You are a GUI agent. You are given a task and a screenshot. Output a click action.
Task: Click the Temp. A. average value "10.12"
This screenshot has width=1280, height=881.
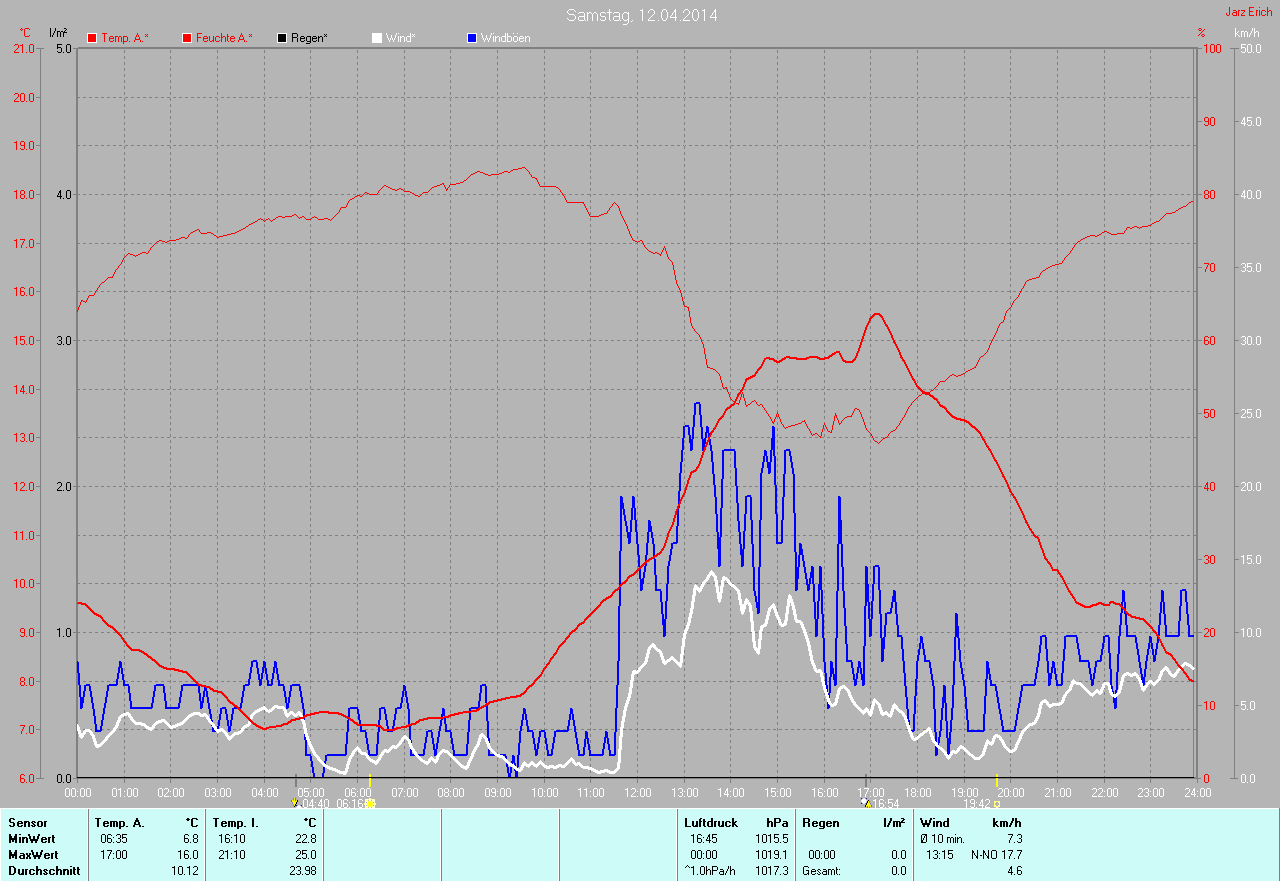click(x=185, y=870)
